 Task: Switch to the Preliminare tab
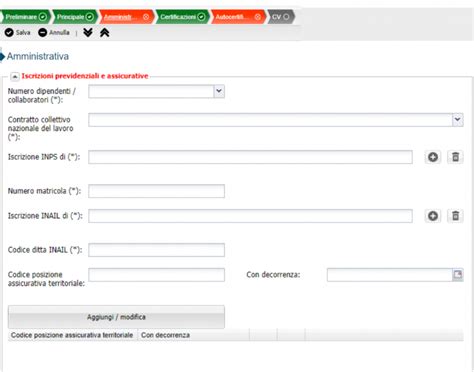25,17
